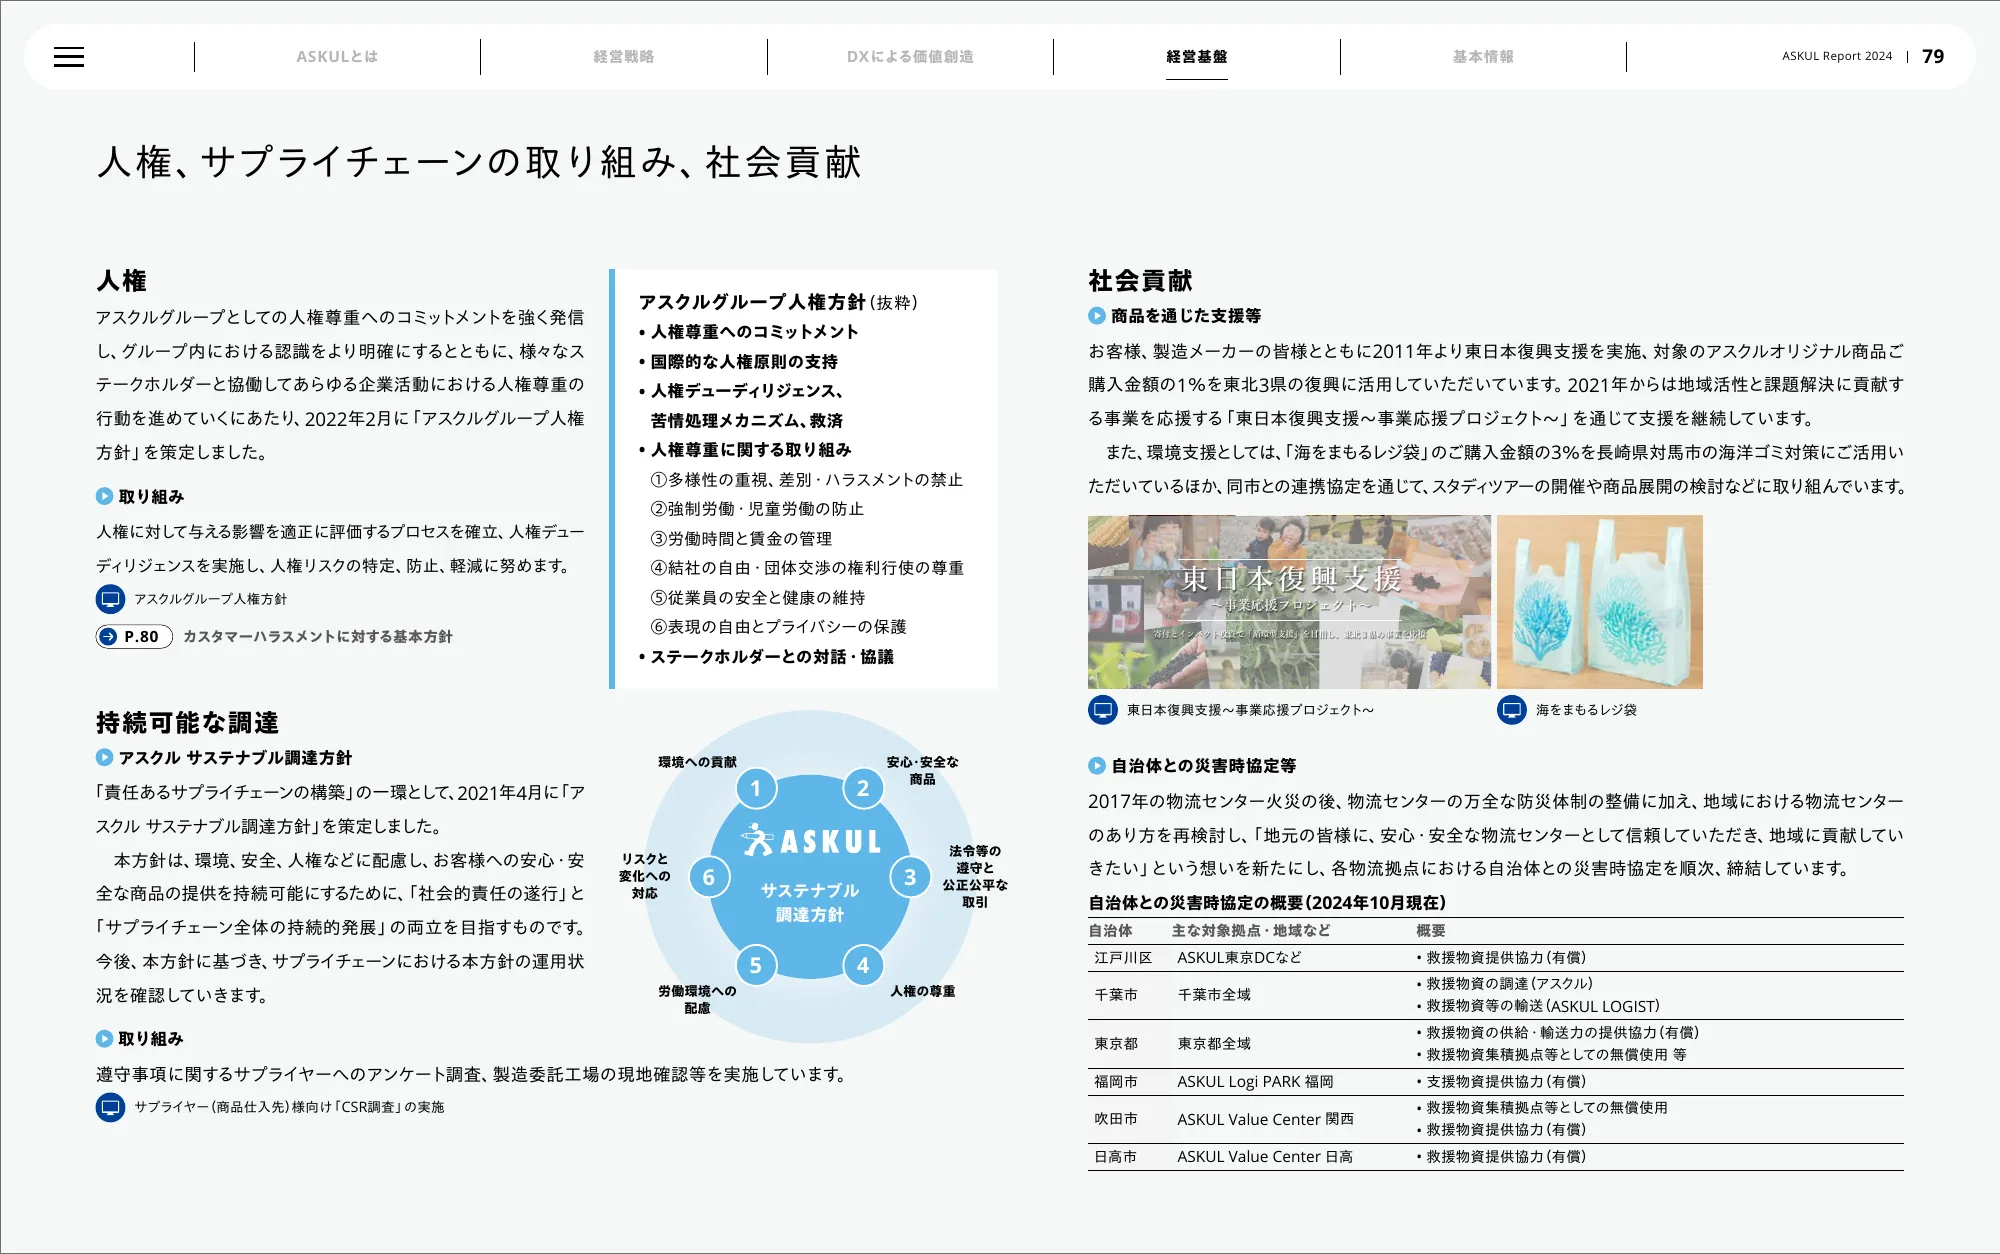The width and height of the screenshot is (2000, 1254).
Task: Click the 海をまもるレジ袋 link text
Action: [x=1586, y=710]
